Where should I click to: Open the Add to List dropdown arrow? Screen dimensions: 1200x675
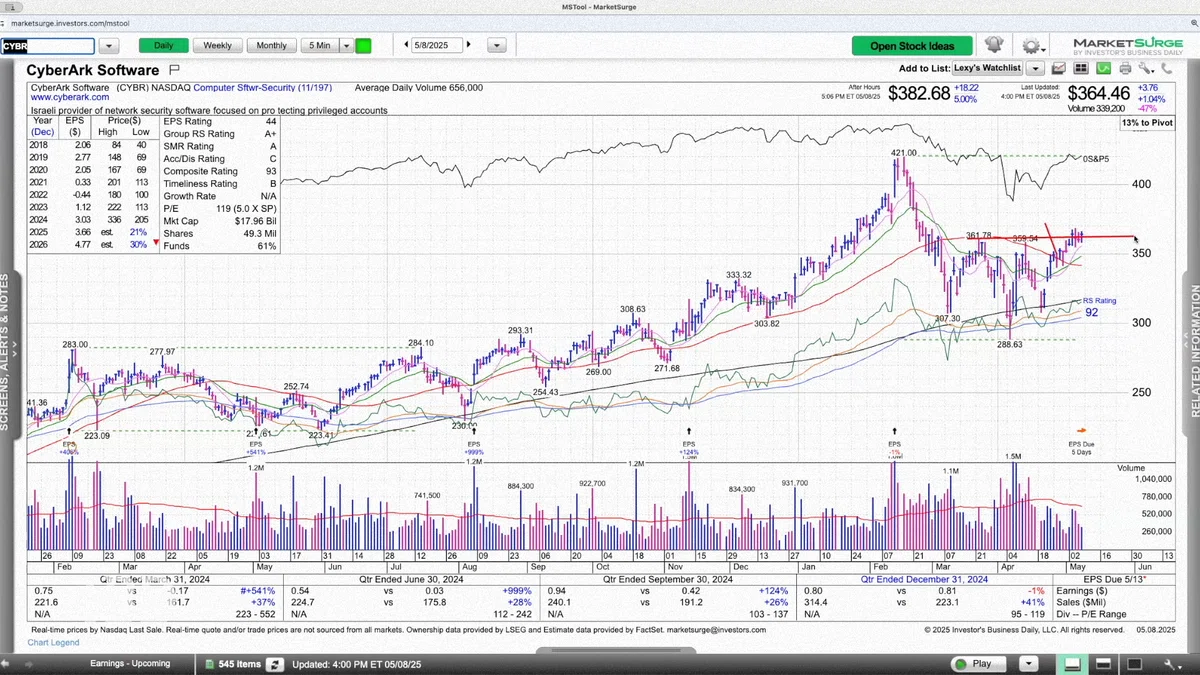pos(1035,68)
